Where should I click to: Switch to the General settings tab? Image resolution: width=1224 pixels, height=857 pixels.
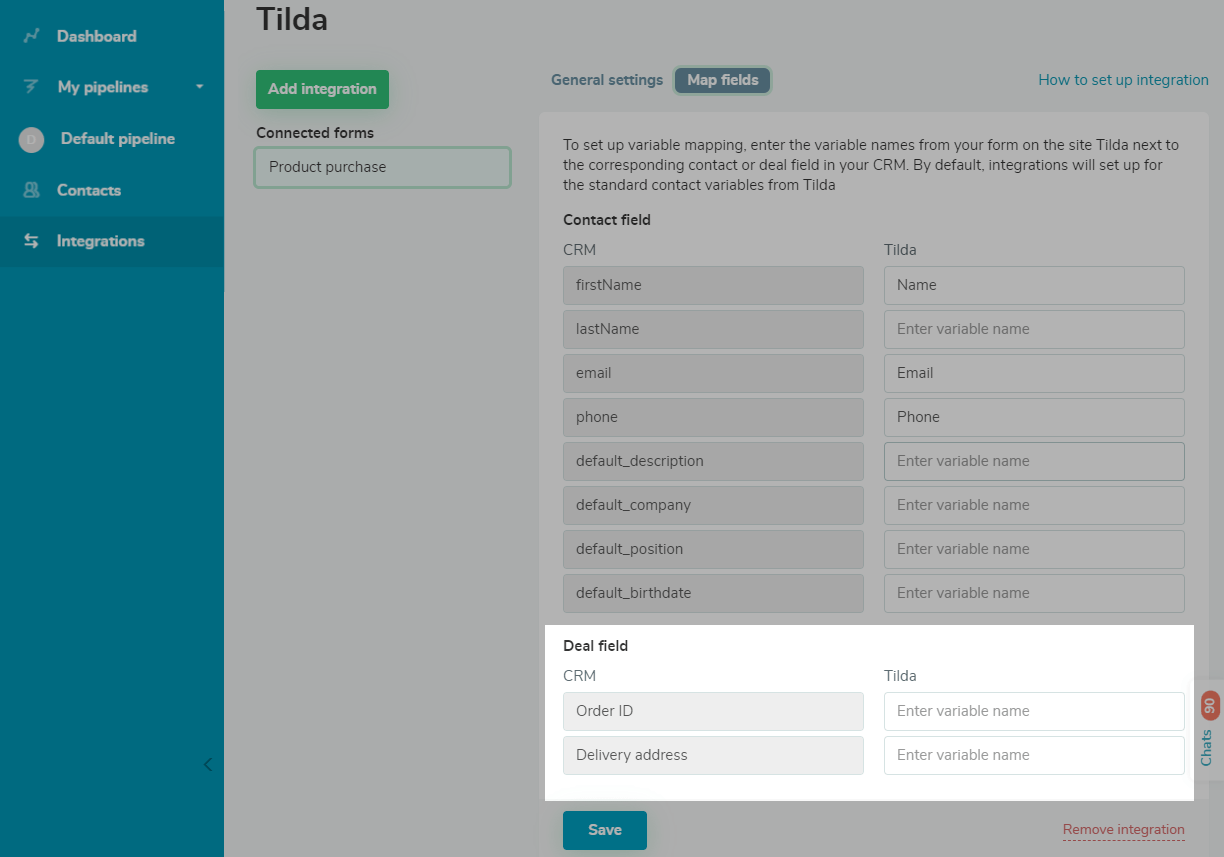coord(606,80)
